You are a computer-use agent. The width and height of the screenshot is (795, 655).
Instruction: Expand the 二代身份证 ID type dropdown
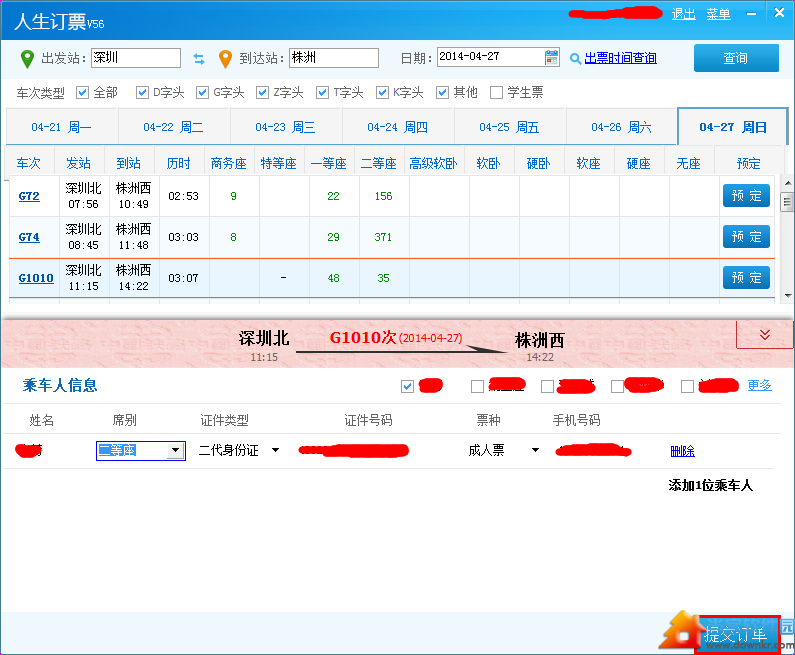(x=275, y=451)
